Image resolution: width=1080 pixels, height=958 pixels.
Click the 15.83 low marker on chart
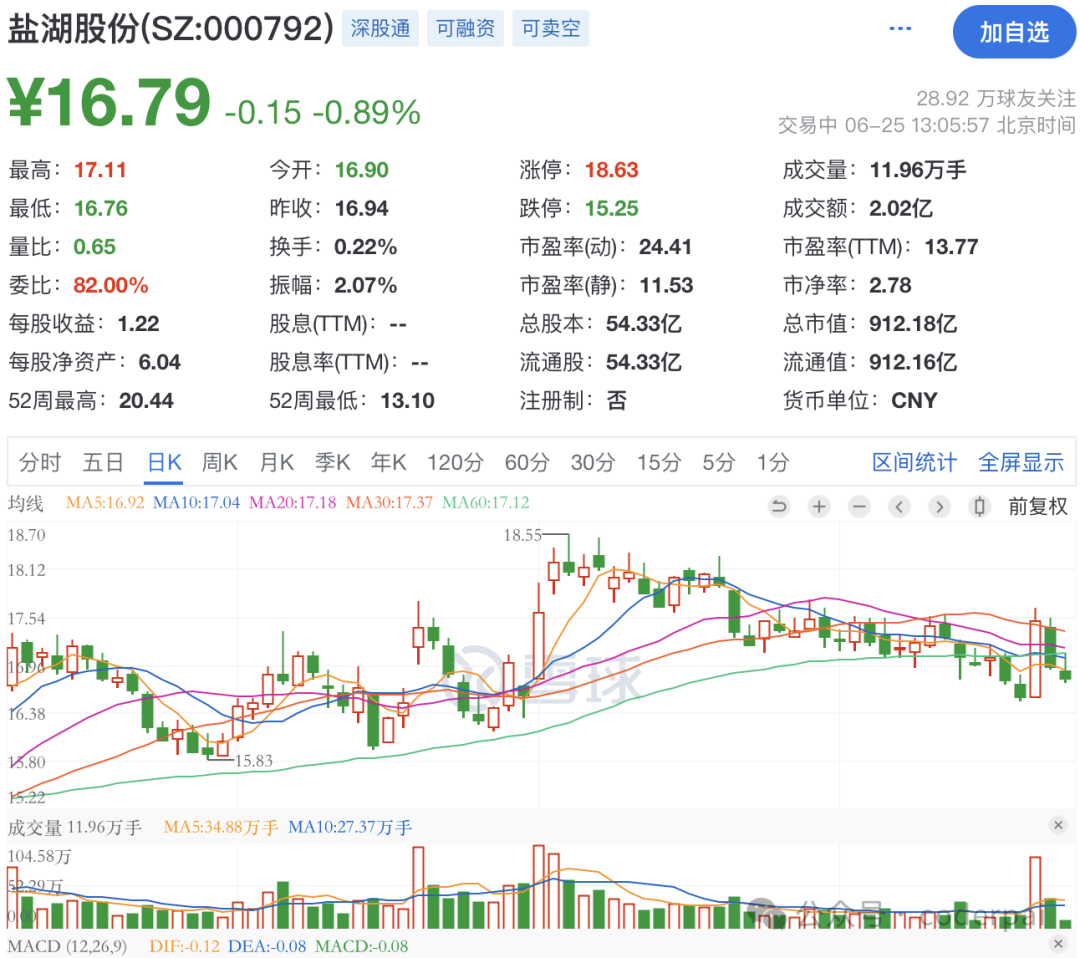click(x=254, y=760)
